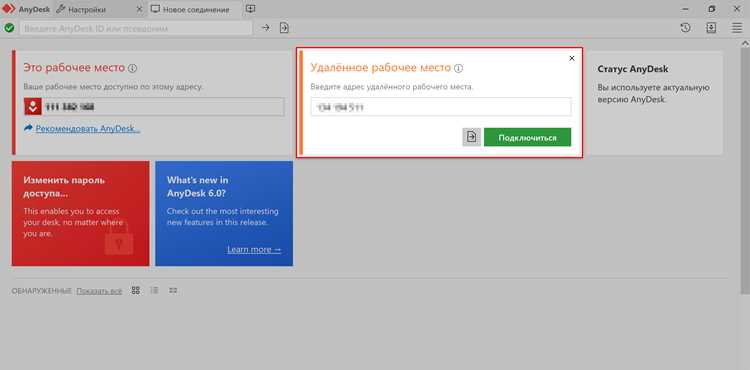
Task: Switch discovered view to compact details
Action: (x=173, y=290)
